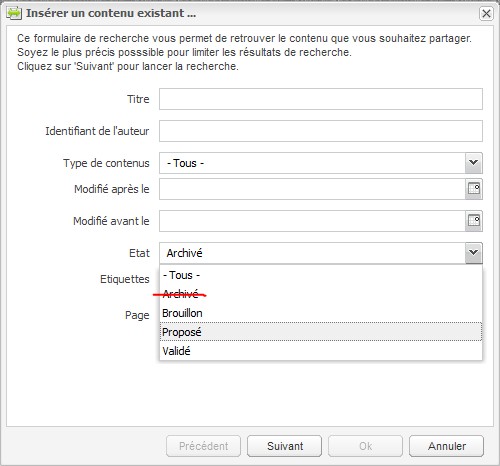This screenshot has height=466, width=500.
Task: Click the Suivant button
Action: [x=285, y=446]
